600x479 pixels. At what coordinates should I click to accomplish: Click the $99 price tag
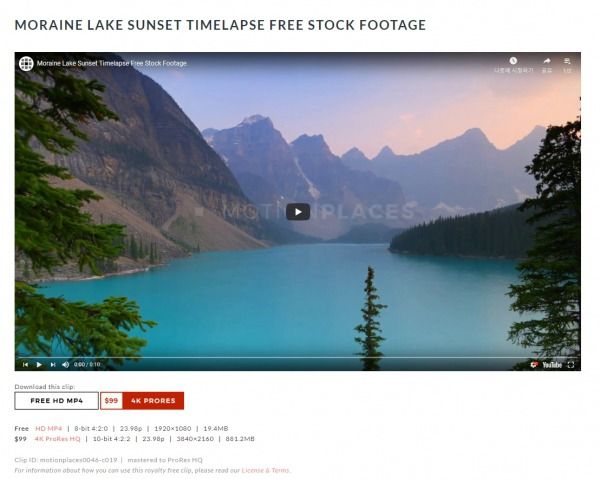[111, 401]
